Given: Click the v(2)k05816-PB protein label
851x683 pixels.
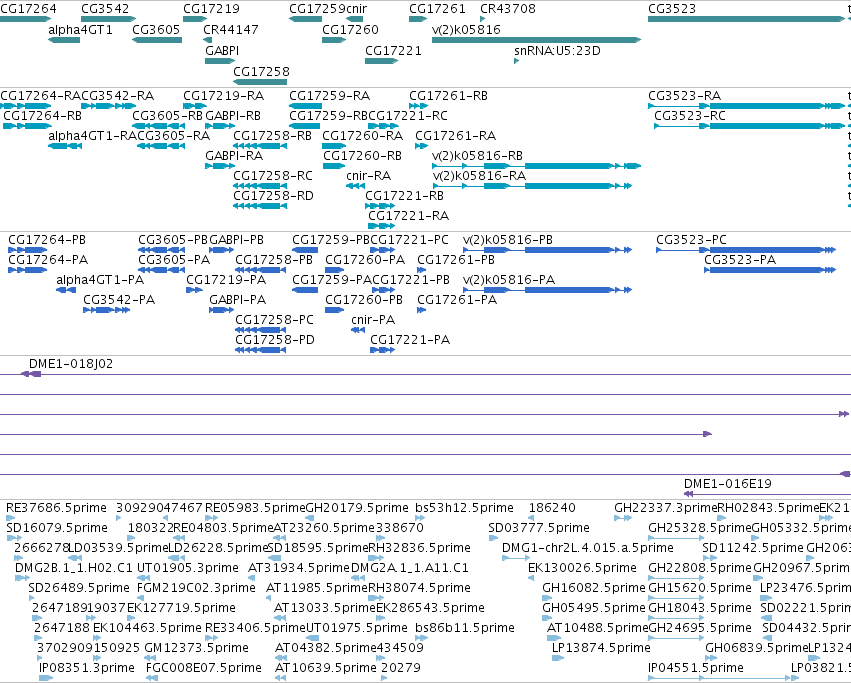Looking at the screenshot, I should (508, 240).
